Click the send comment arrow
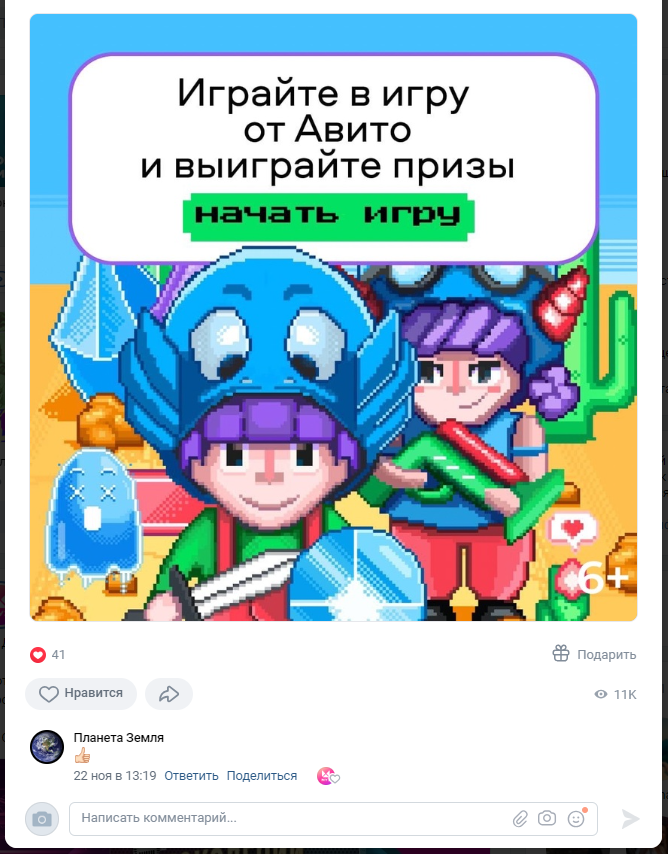The image size is (668, 854). tap(630, 818)
